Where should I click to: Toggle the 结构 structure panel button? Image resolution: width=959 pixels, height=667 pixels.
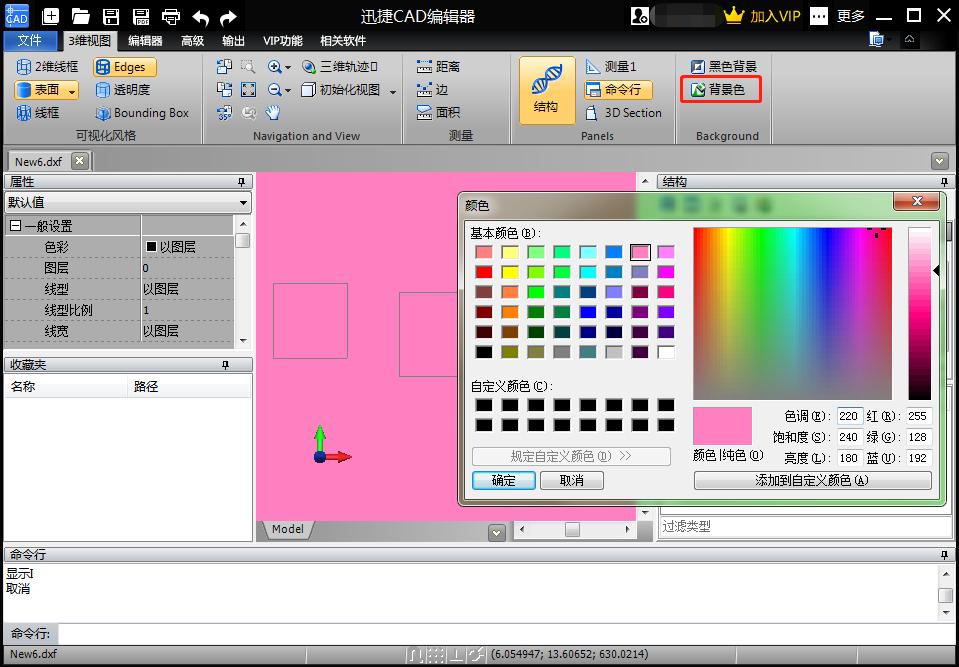pos(546,90)
